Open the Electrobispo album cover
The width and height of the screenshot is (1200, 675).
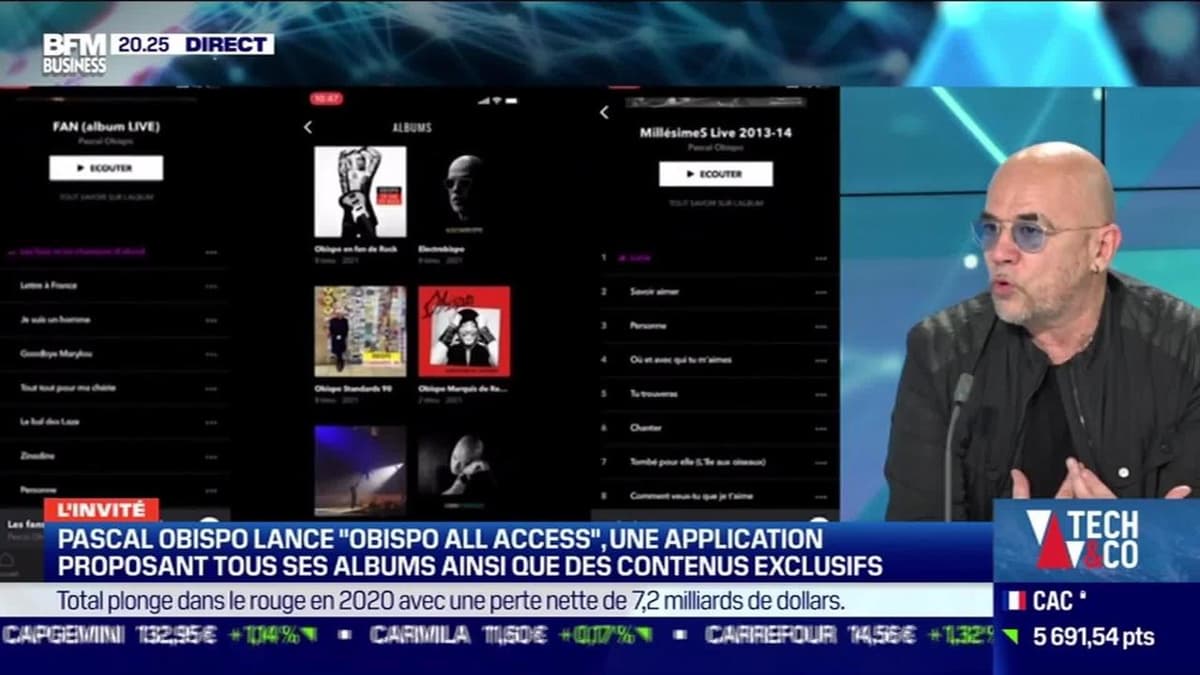pyautogui.click(x=464, y=192)
